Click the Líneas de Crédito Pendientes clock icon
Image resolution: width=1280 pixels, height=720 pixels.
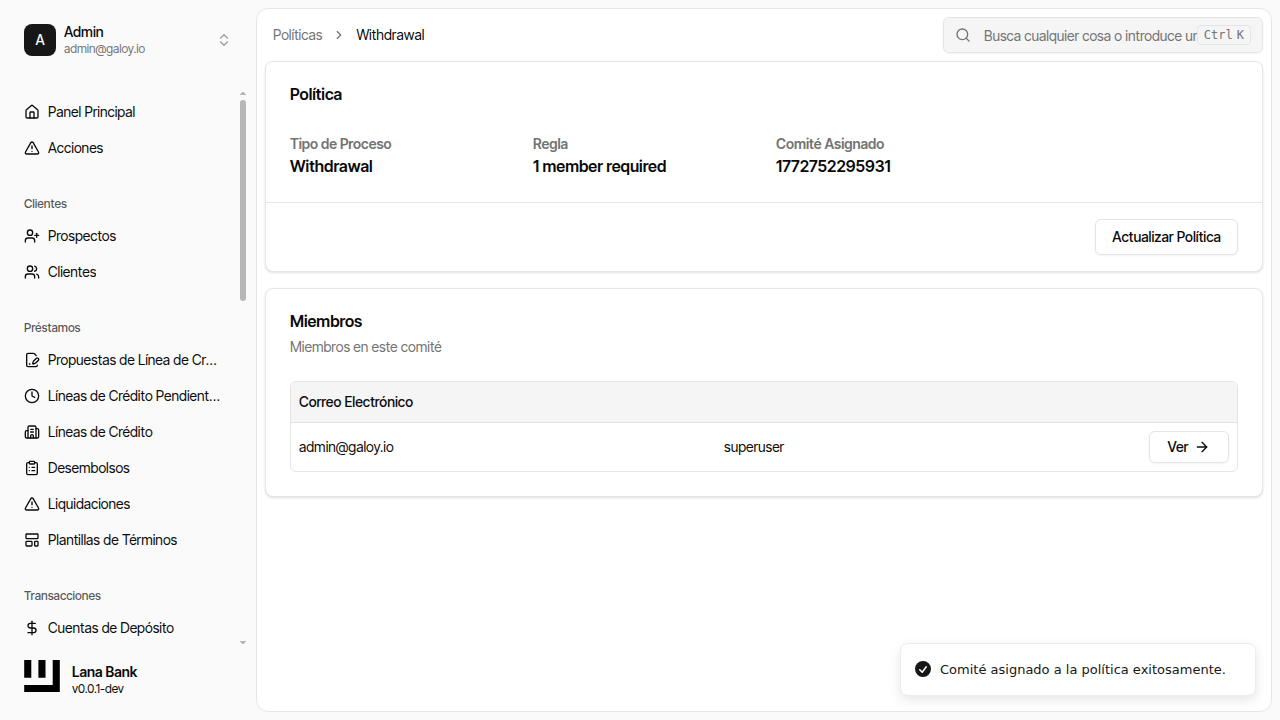[x=32, y=396]
